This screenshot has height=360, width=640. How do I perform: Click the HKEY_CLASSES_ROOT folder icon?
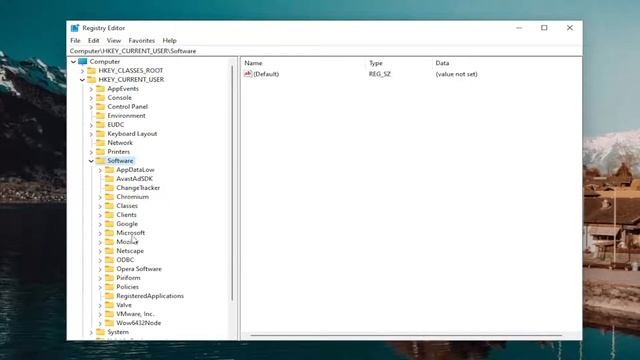(91, 71)
